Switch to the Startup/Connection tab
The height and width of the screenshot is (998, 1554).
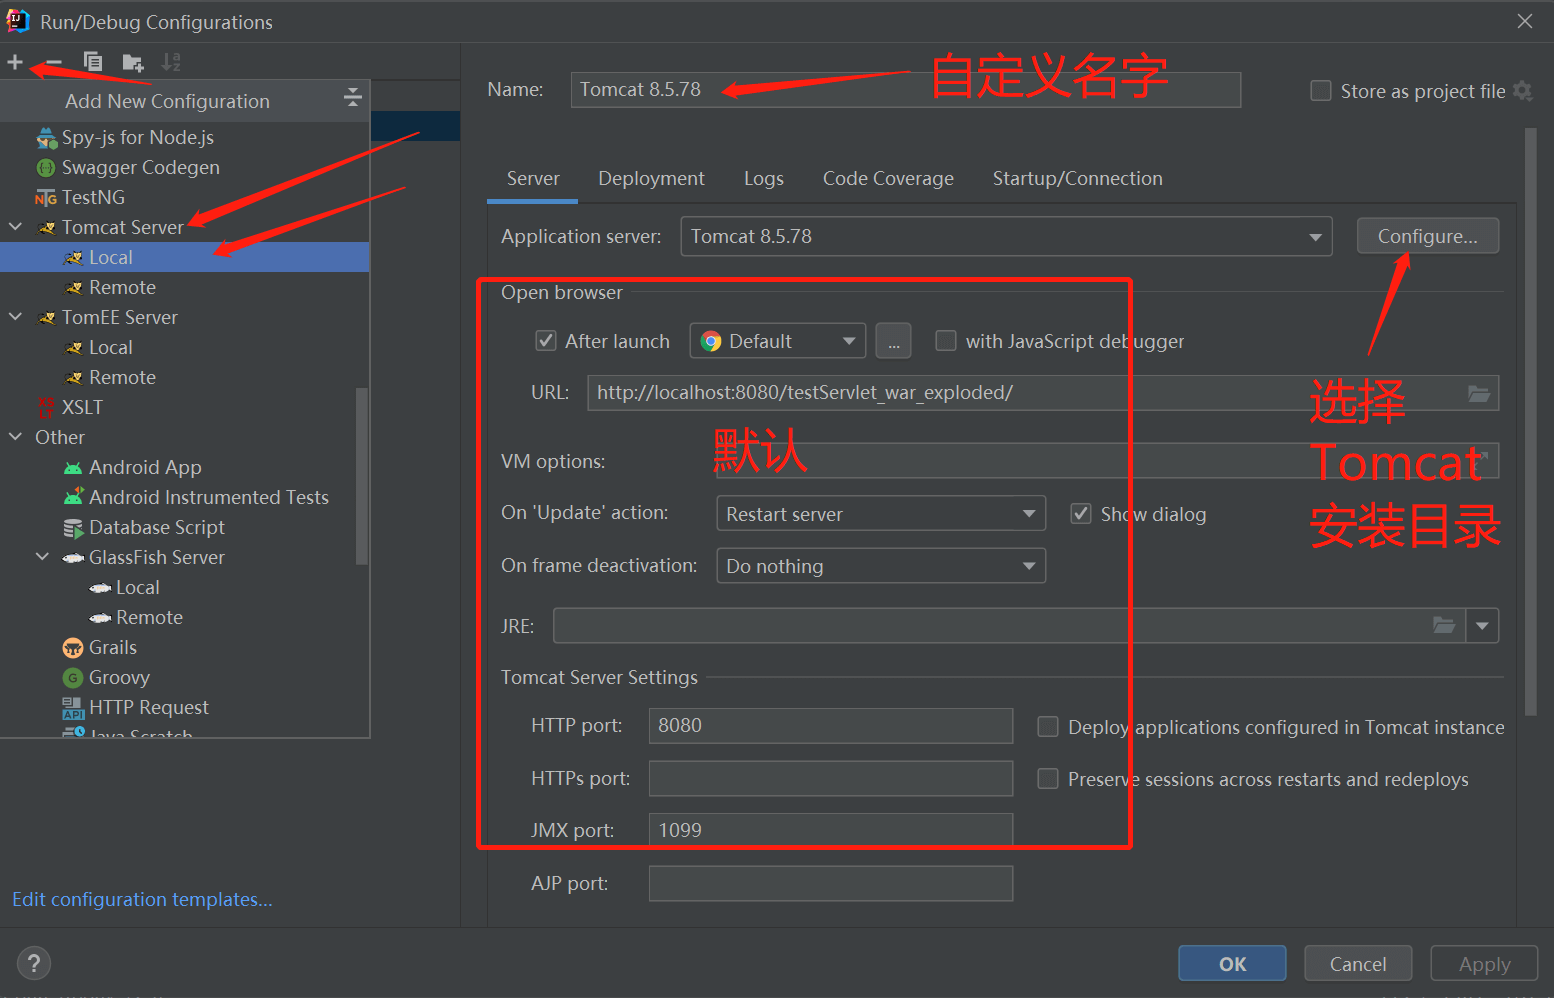[x=1077, y=179]
